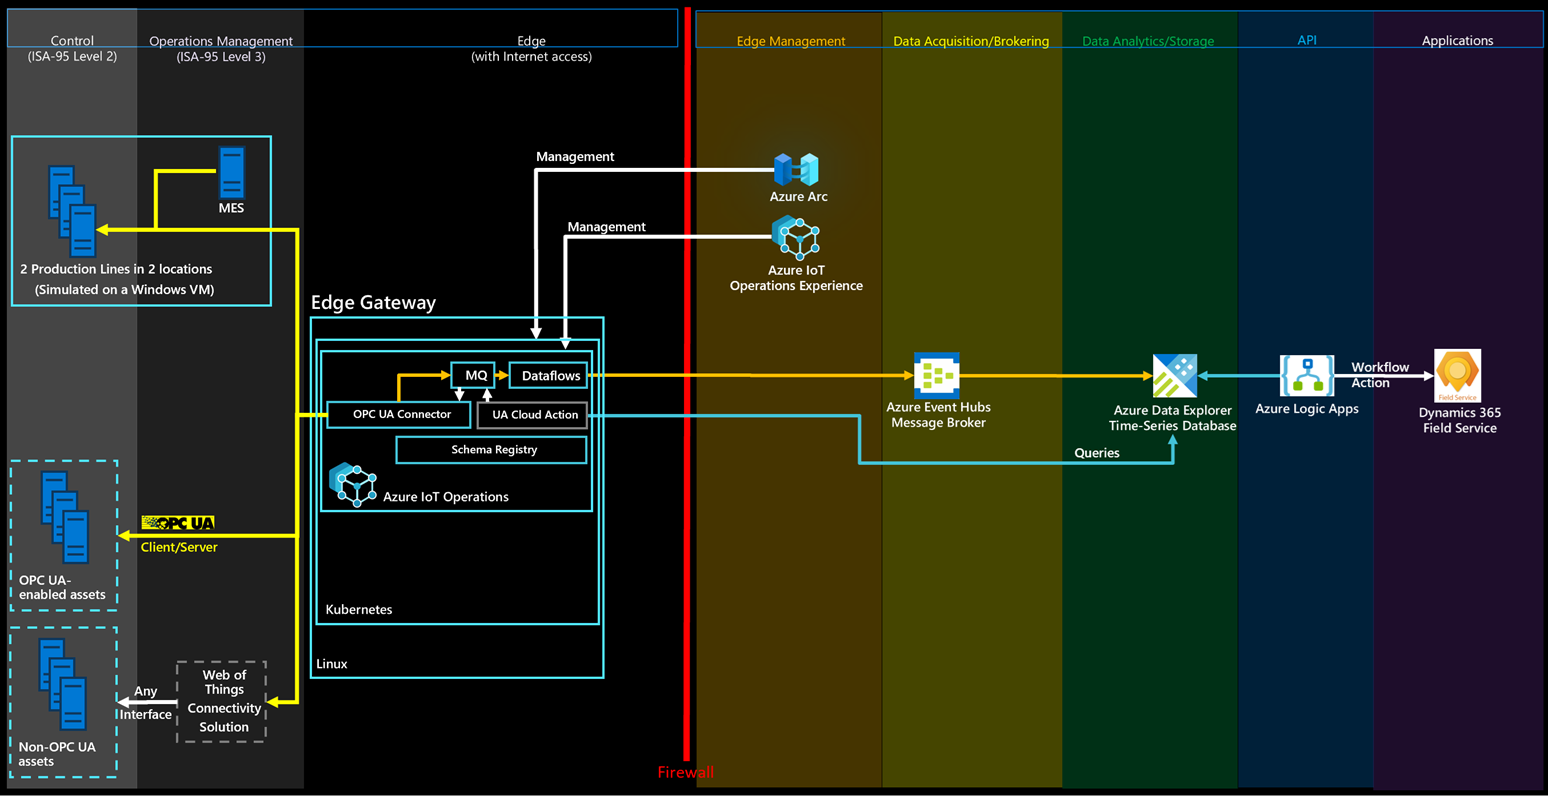Select the 'Data Analytics/Storage' column header

click(x=1148, y=41)
